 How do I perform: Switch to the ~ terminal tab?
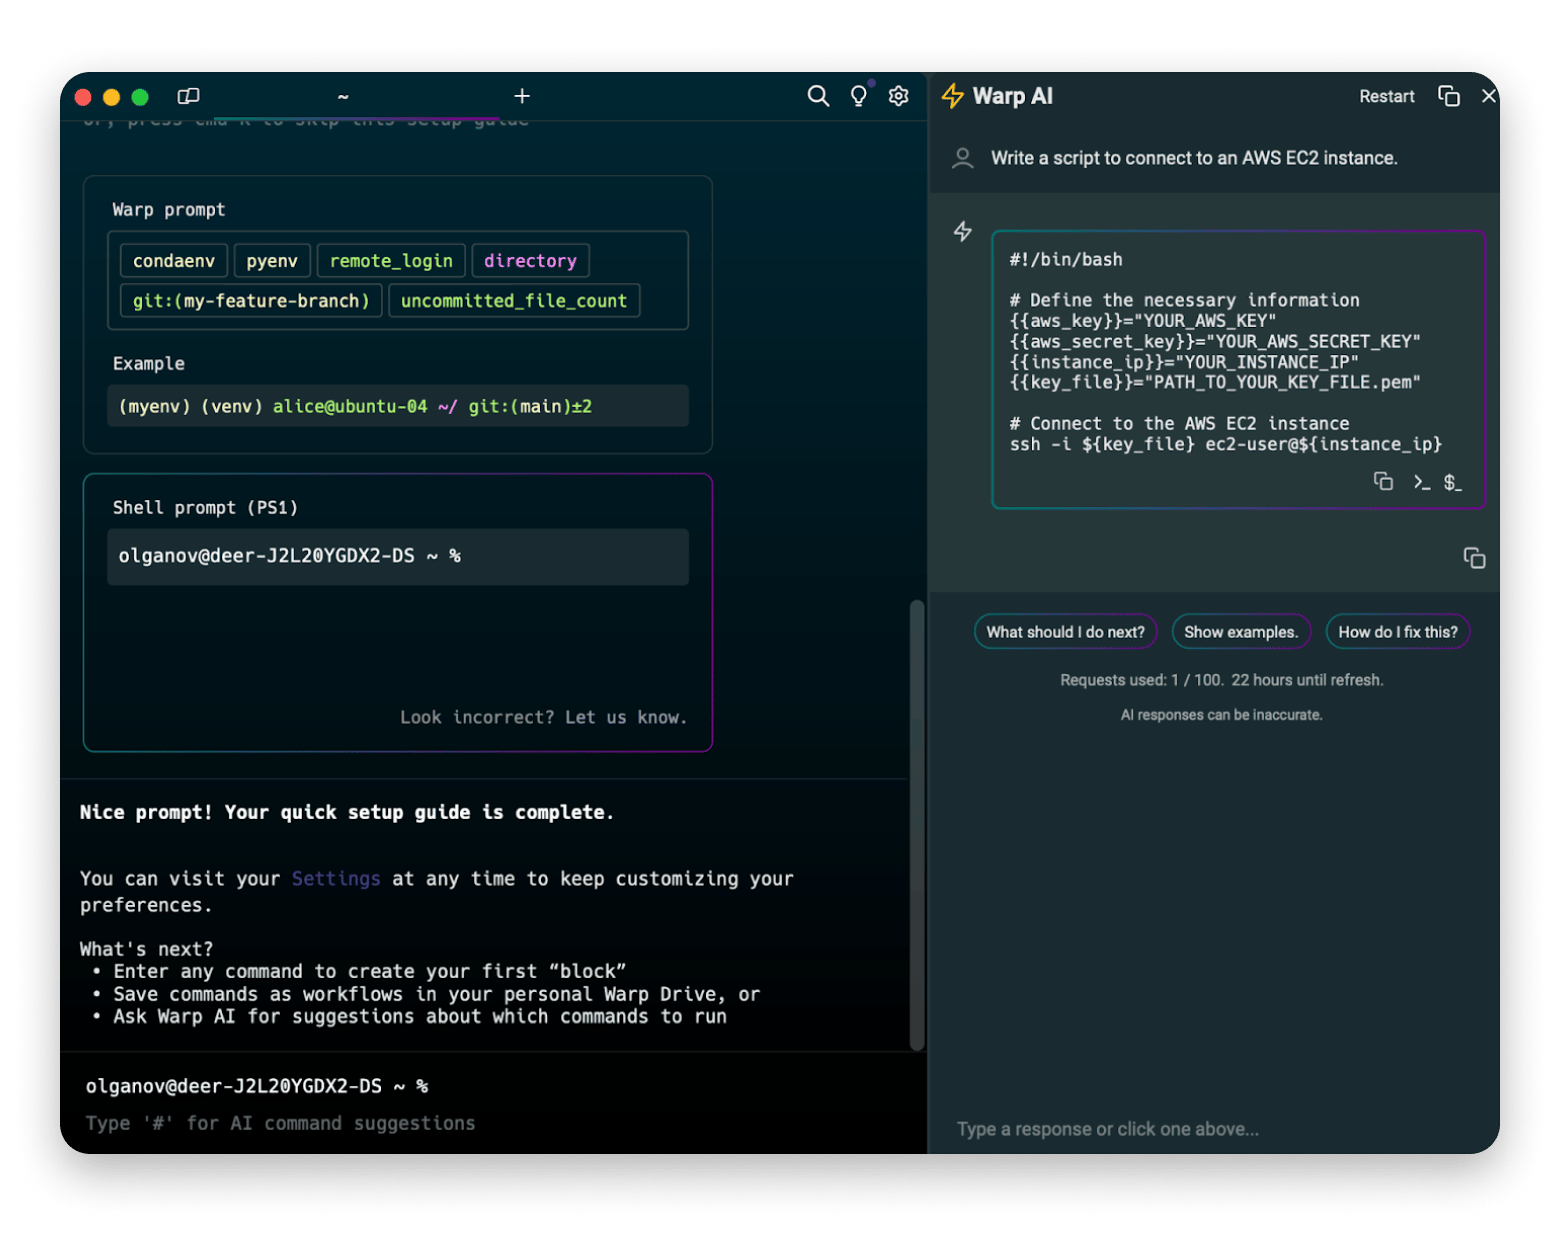[x=343, y=96]
